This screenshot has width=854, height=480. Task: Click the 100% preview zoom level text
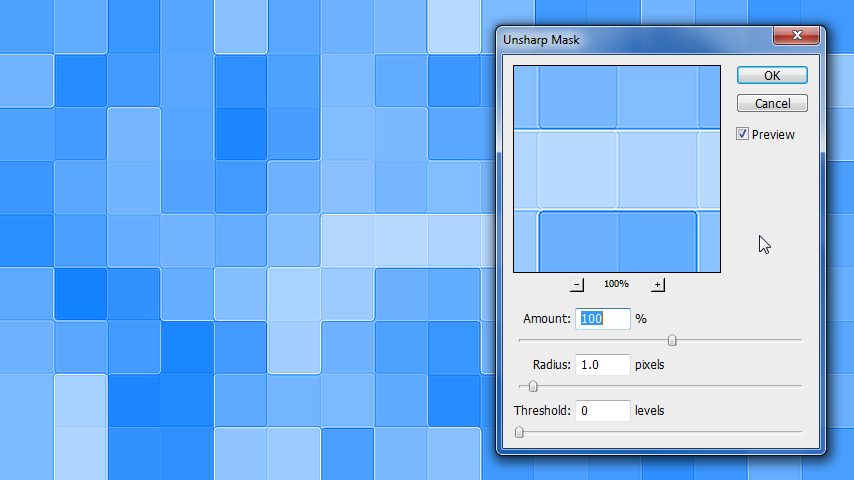coord(616,284)
